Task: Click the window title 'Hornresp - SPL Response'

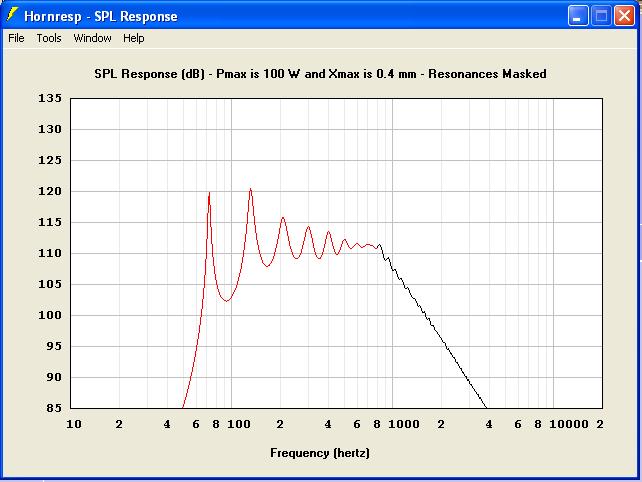Action: [101, 16]
